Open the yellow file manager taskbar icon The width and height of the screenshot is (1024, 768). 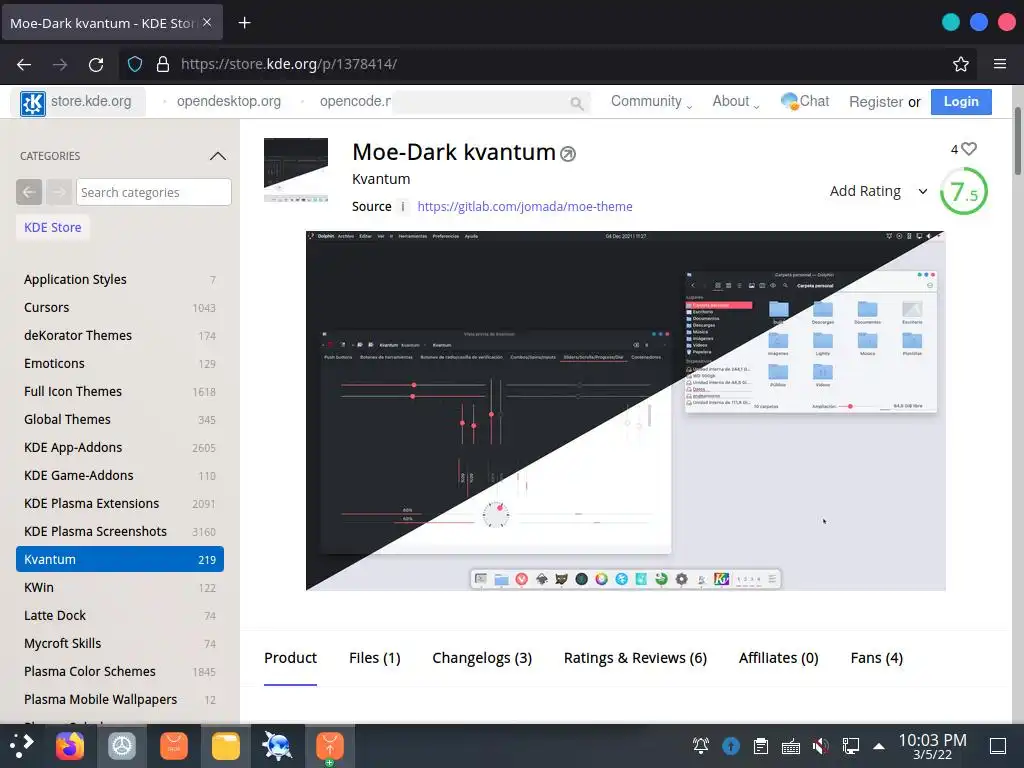click(x=226, y=746)
